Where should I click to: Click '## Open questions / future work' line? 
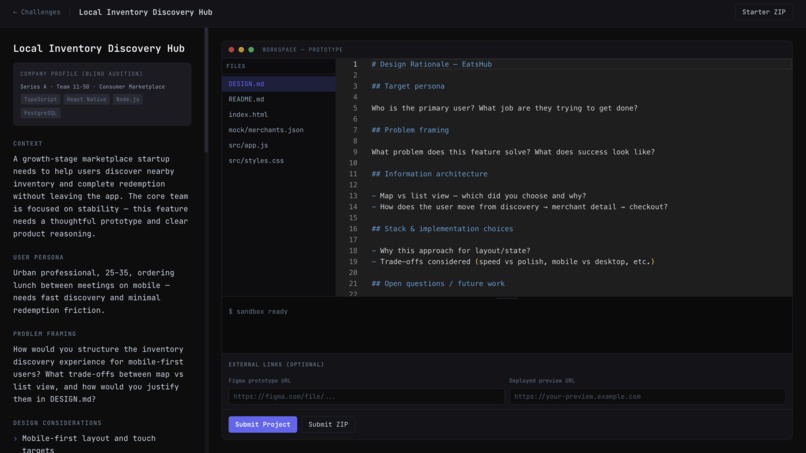point(438,284)
